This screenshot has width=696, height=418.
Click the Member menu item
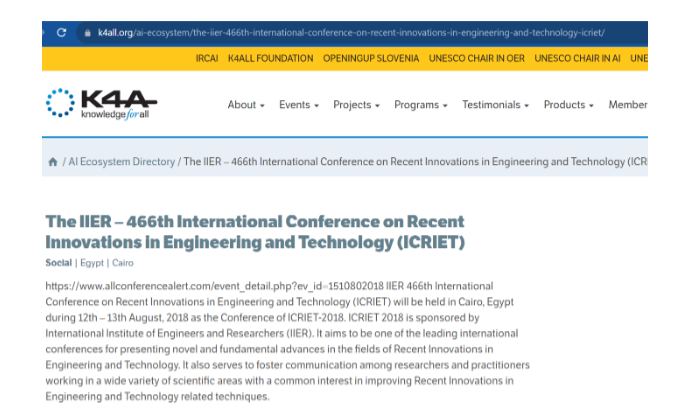click(x=628, y=105)
